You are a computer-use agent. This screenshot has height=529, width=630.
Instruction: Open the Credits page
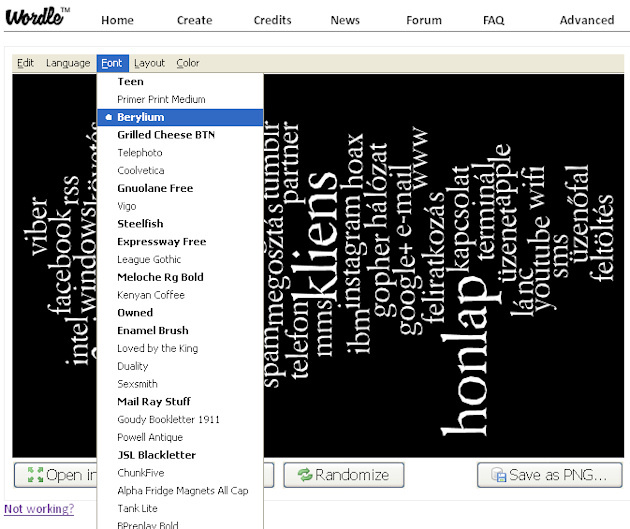pyautogui.click(x=272, y=20)
